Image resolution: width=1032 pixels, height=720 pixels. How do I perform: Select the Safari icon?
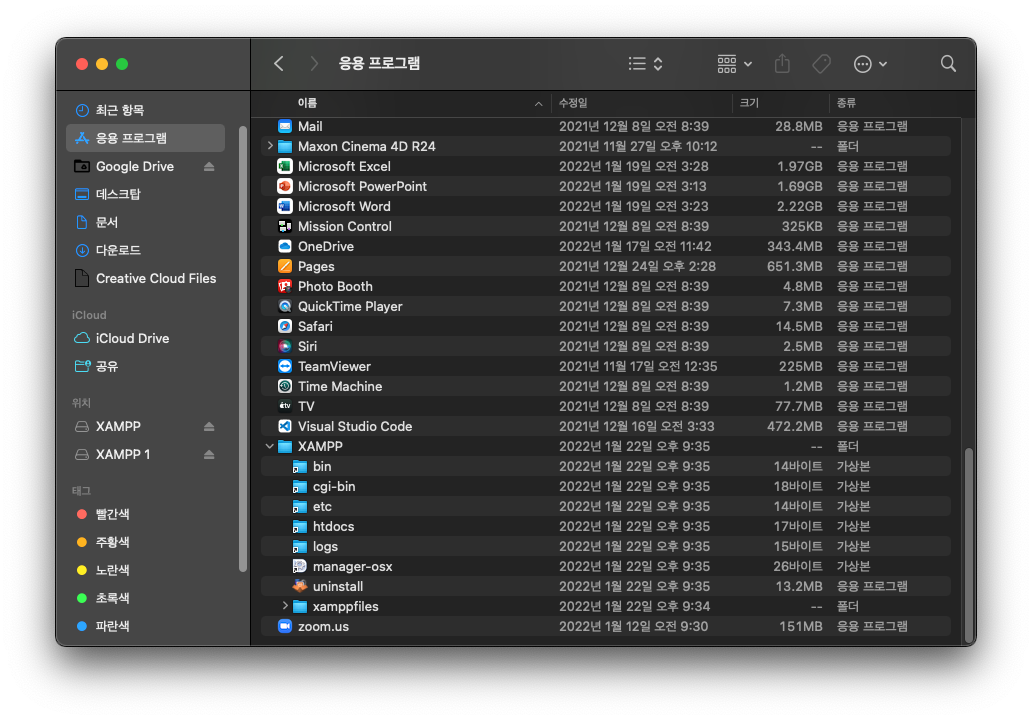tap(285, 326)
